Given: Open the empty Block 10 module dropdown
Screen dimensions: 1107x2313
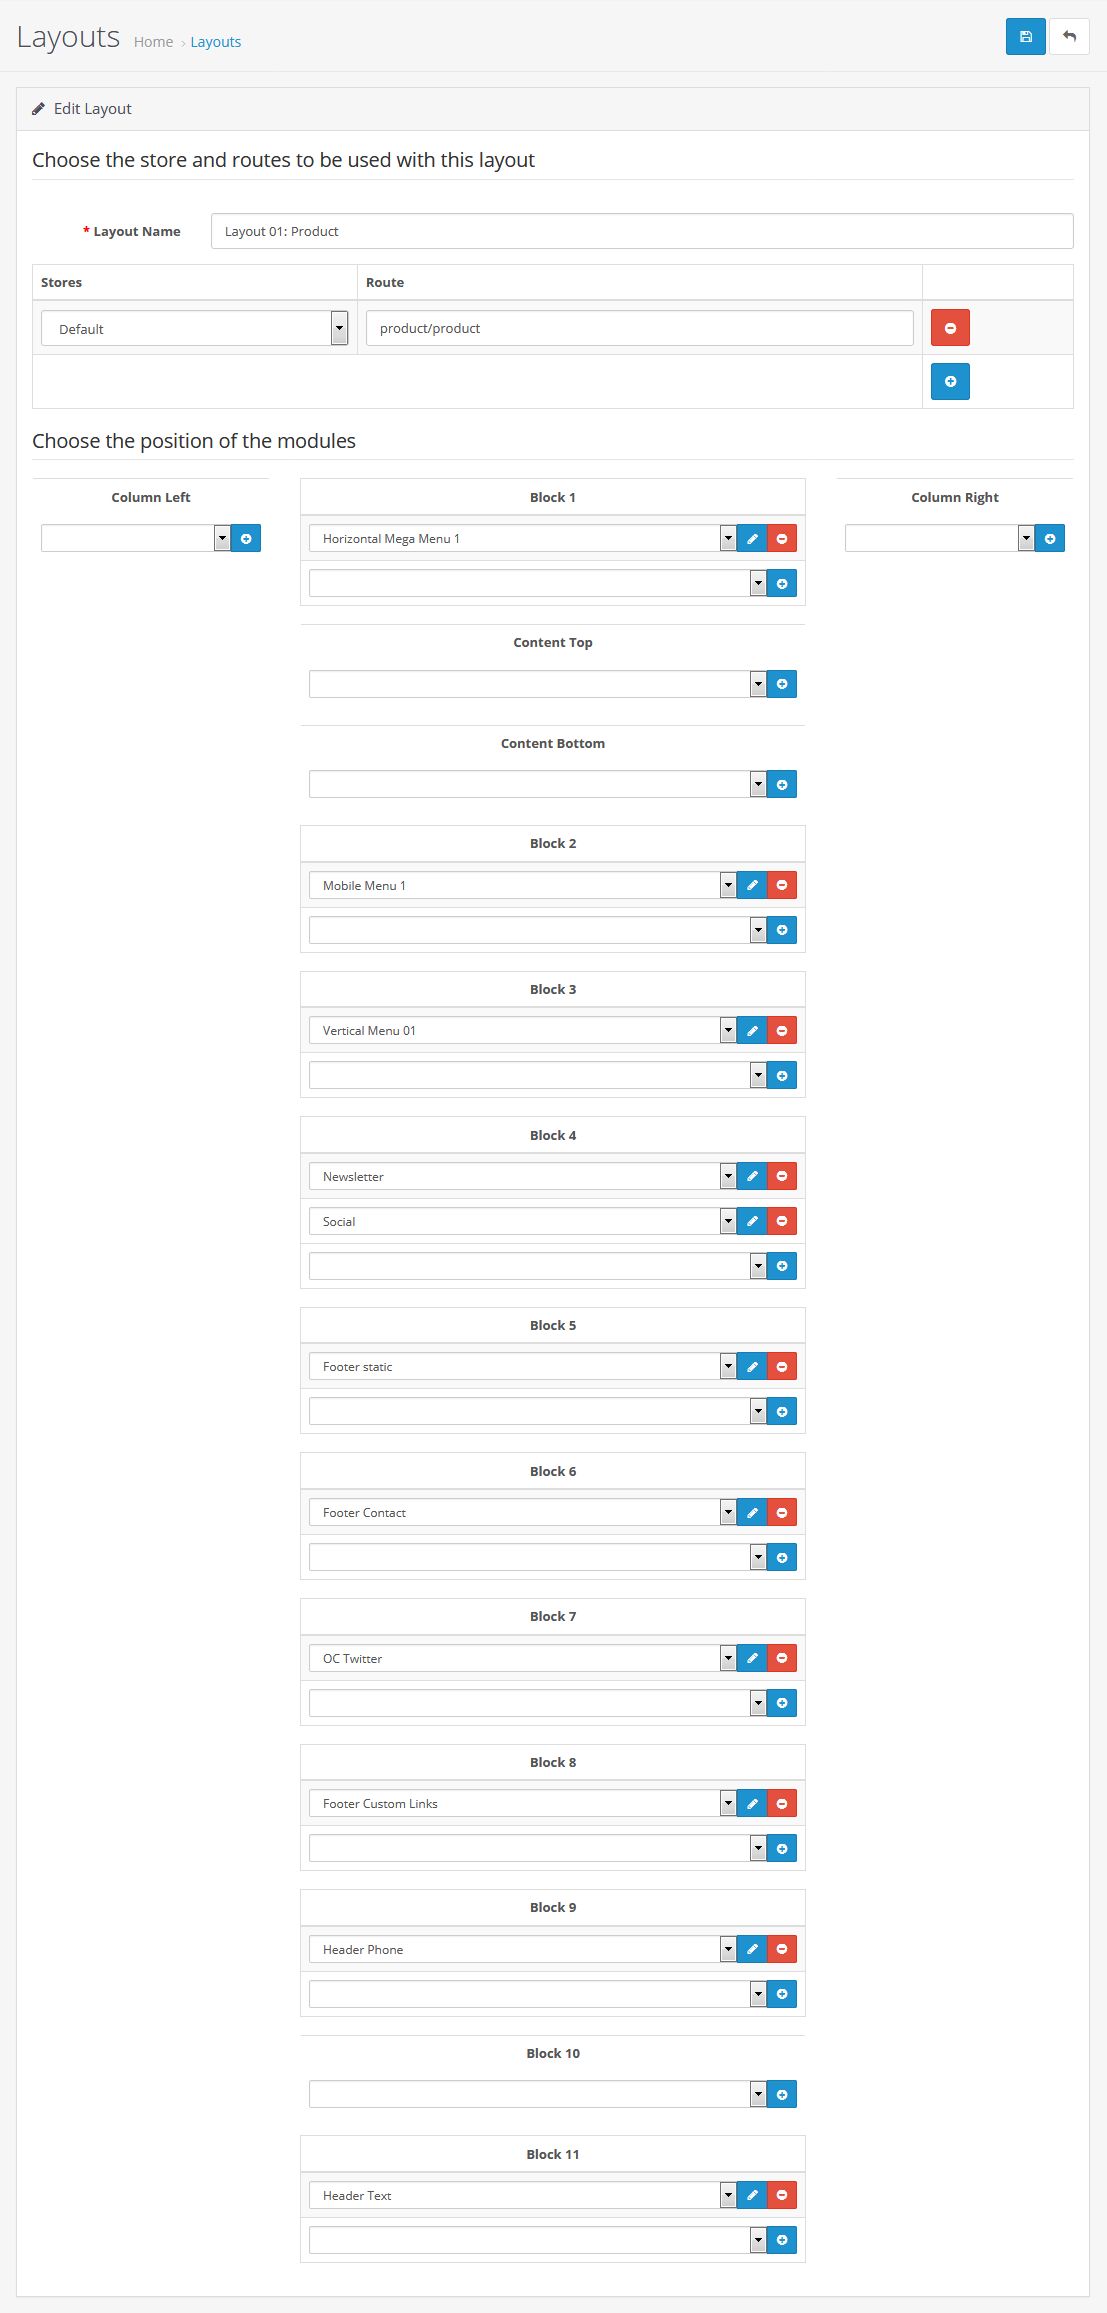Looking at the screenshot, I should tap(537, 2094).
